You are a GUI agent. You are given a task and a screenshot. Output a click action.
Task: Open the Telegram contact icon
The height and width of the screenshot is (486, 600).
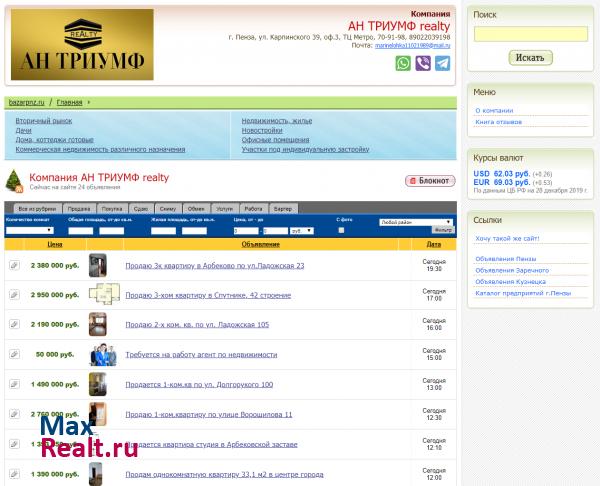442,63
